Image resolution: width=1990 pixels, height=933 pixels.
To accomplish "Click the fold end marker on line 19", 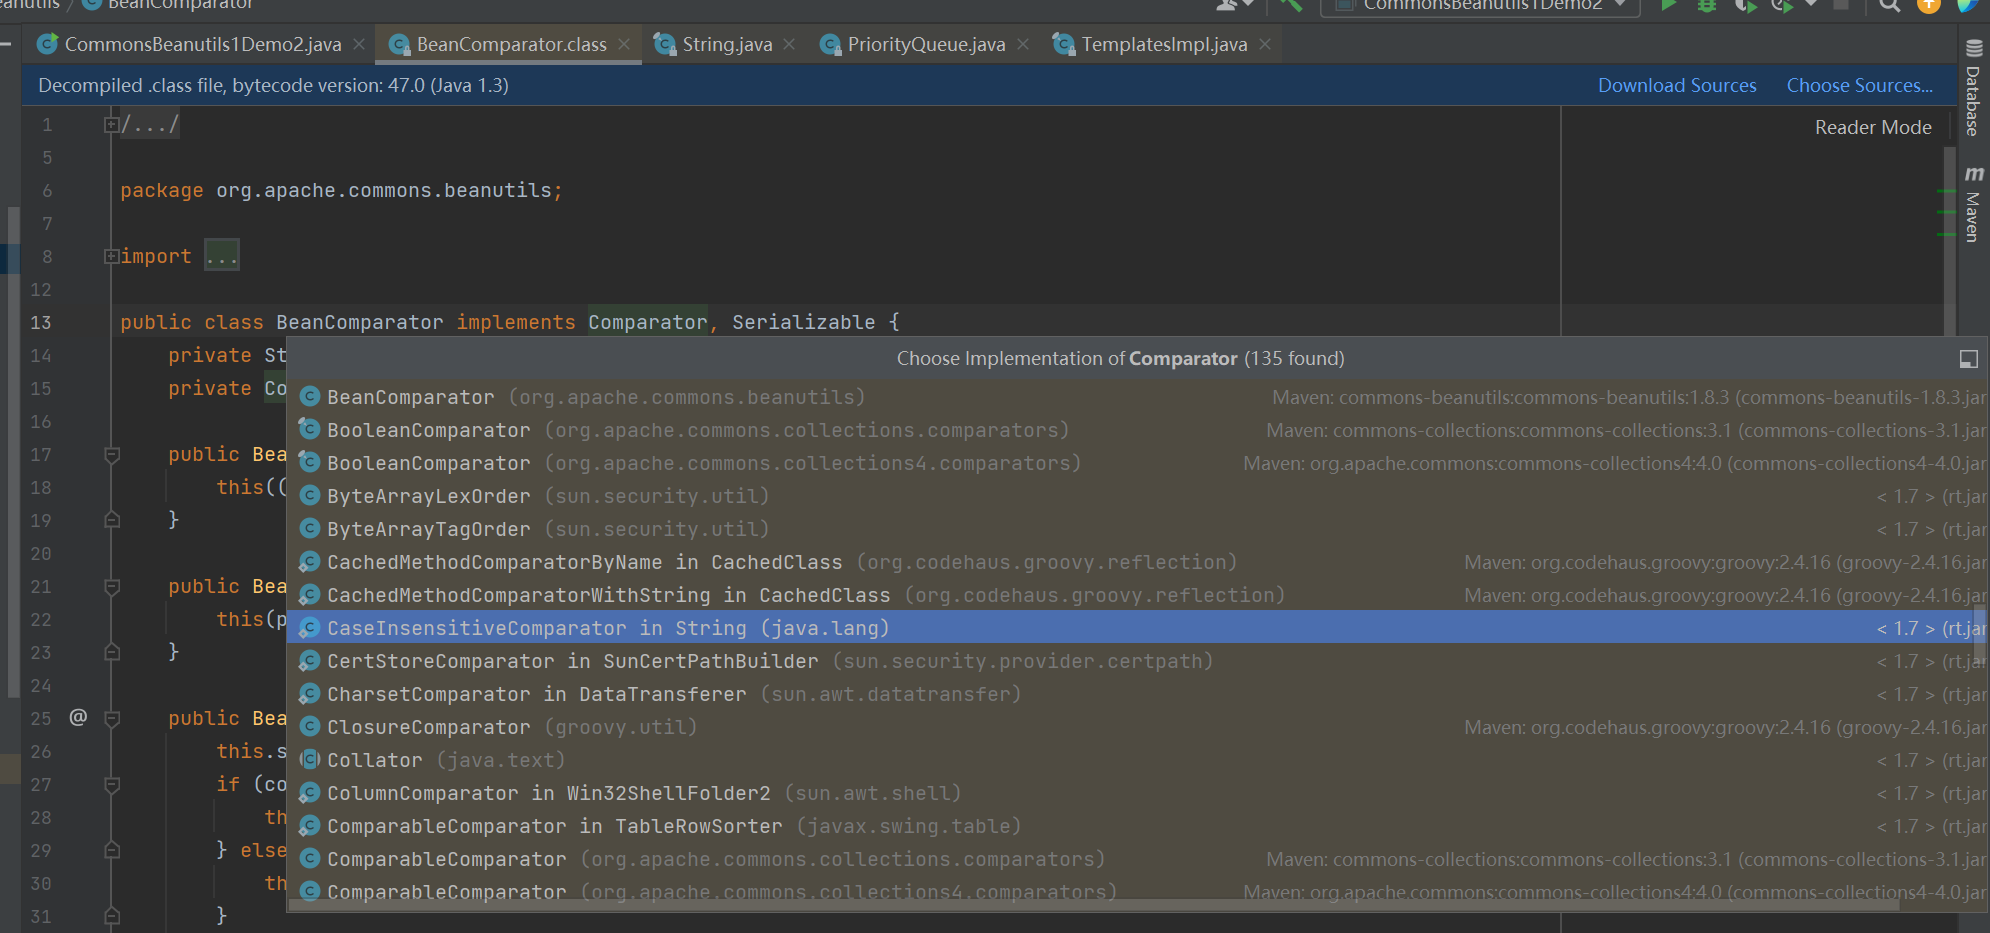I will (112, 520).
